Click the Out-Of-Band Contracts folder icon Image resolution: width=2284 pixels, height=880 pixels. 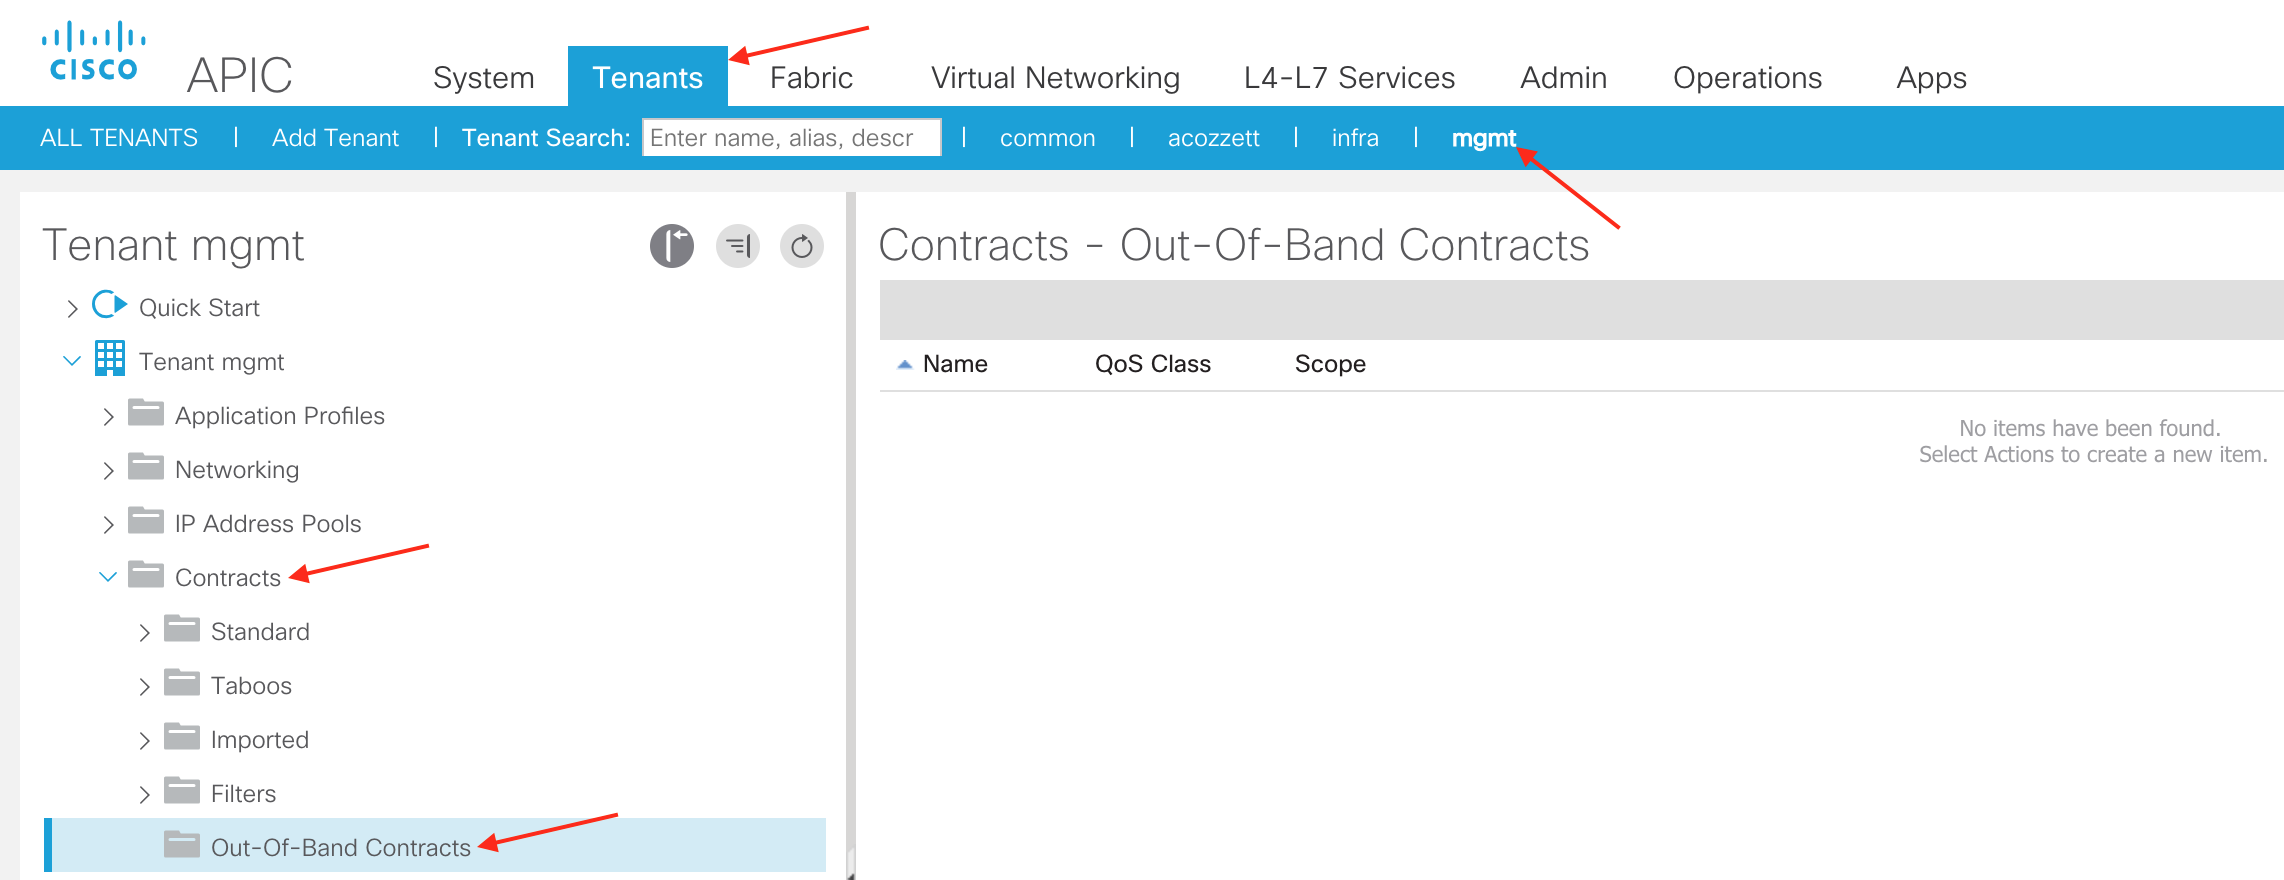click(x=182, y=845)
